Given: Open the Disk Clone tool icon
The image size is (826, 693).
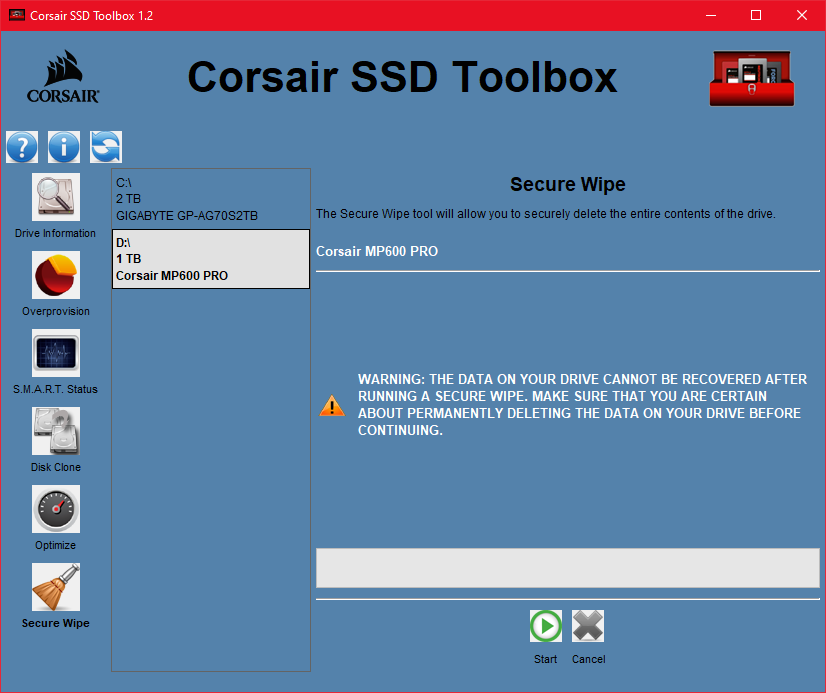Looking at the screenshot, I should point(56,431).
